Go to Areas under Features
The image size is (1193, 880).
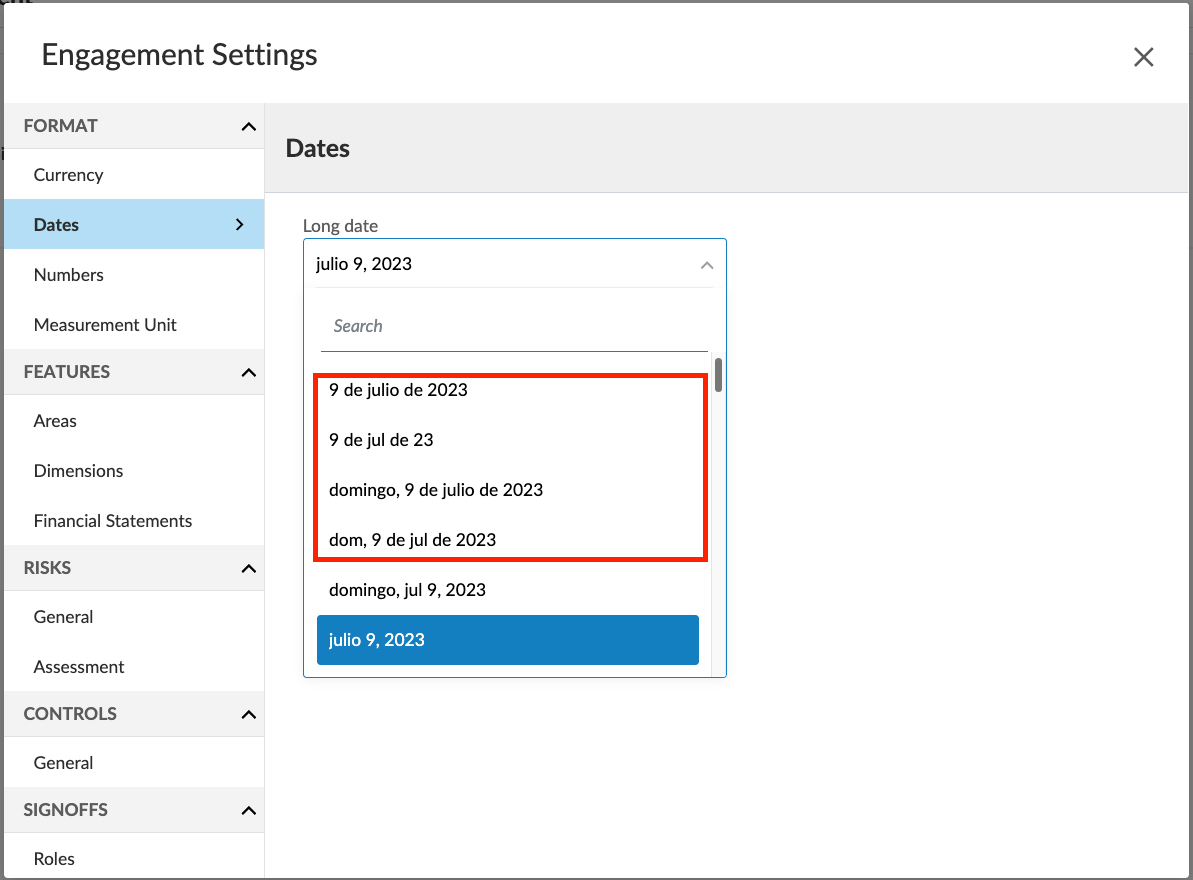tap(134, 421)
